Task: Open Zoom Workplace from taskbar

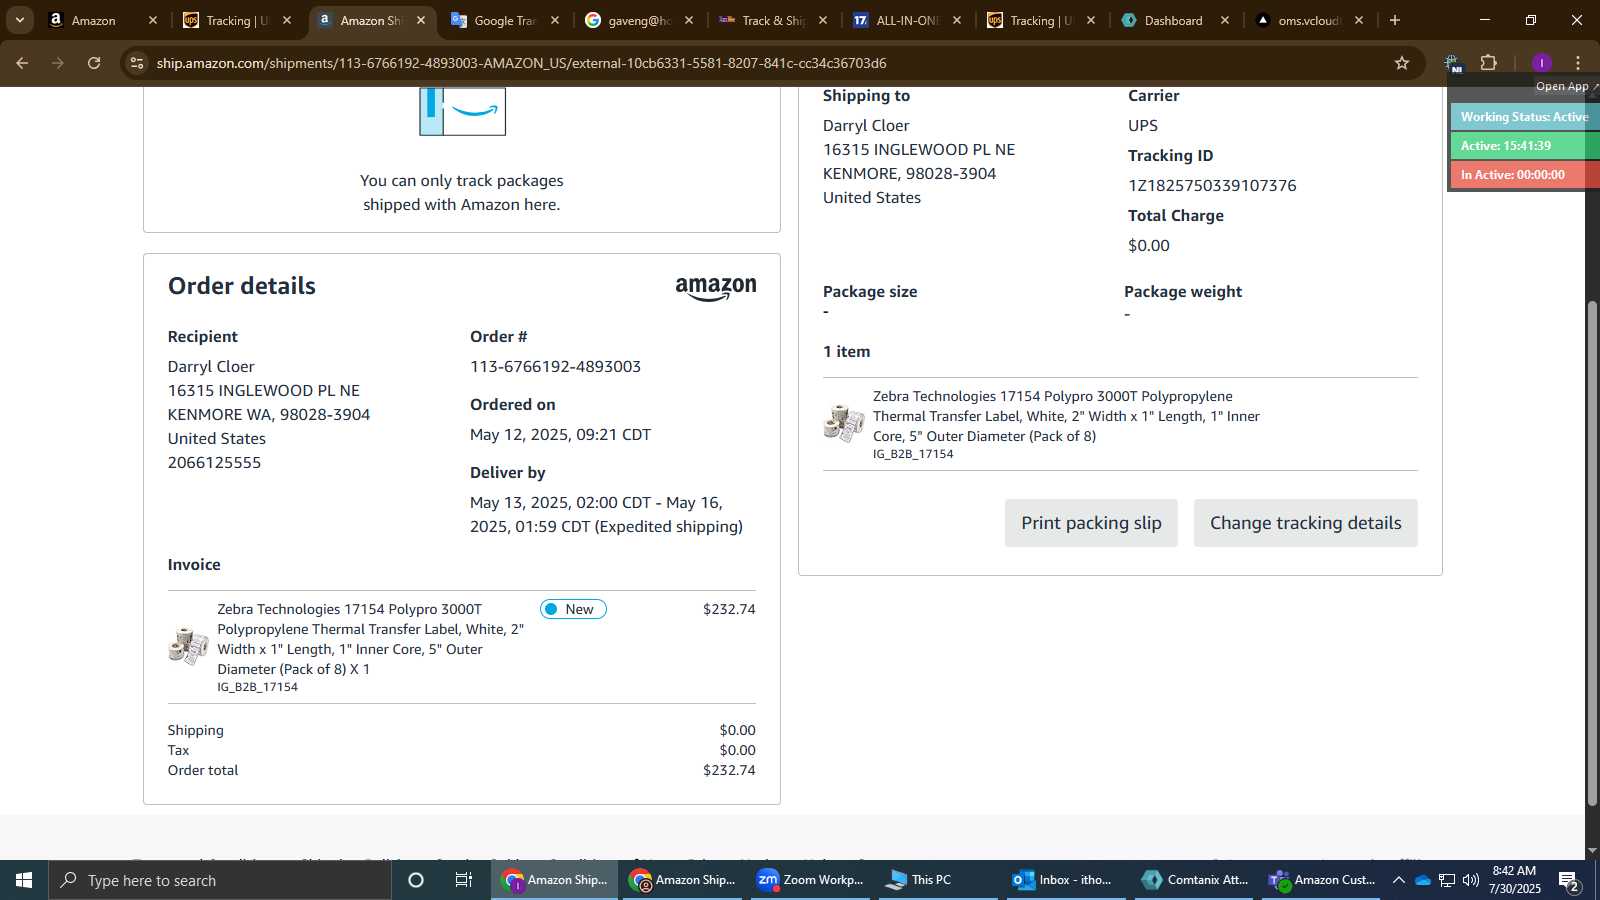Action: pyautogui.click(x=809, y=880)
